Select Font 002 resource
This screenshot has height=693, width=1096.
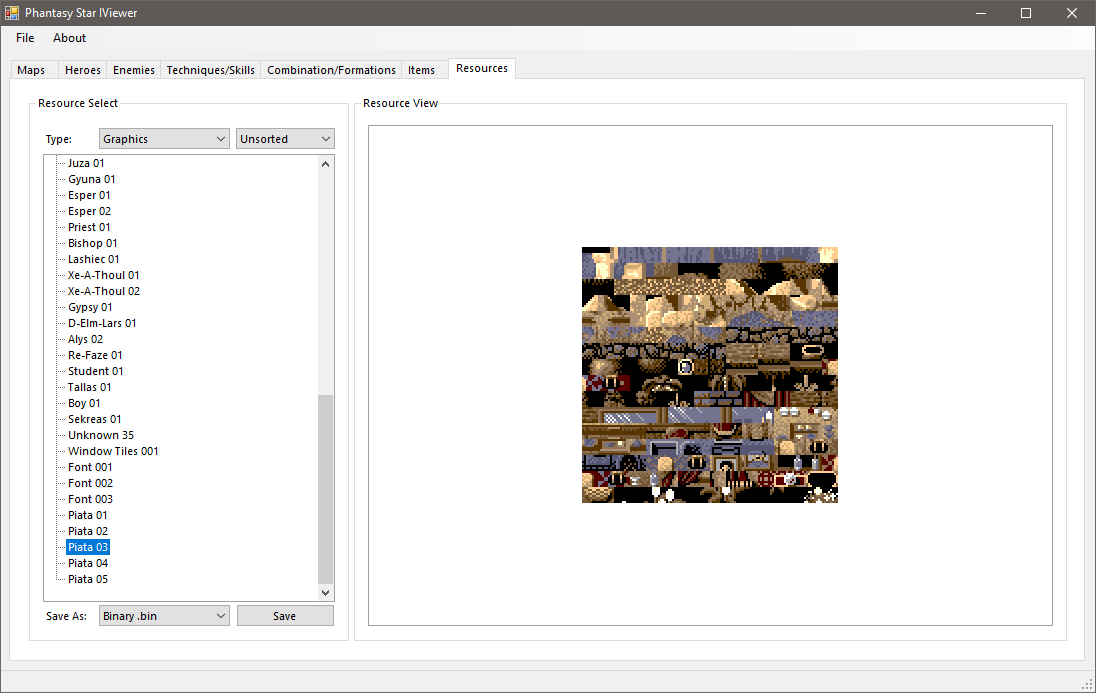pos(90,483)
